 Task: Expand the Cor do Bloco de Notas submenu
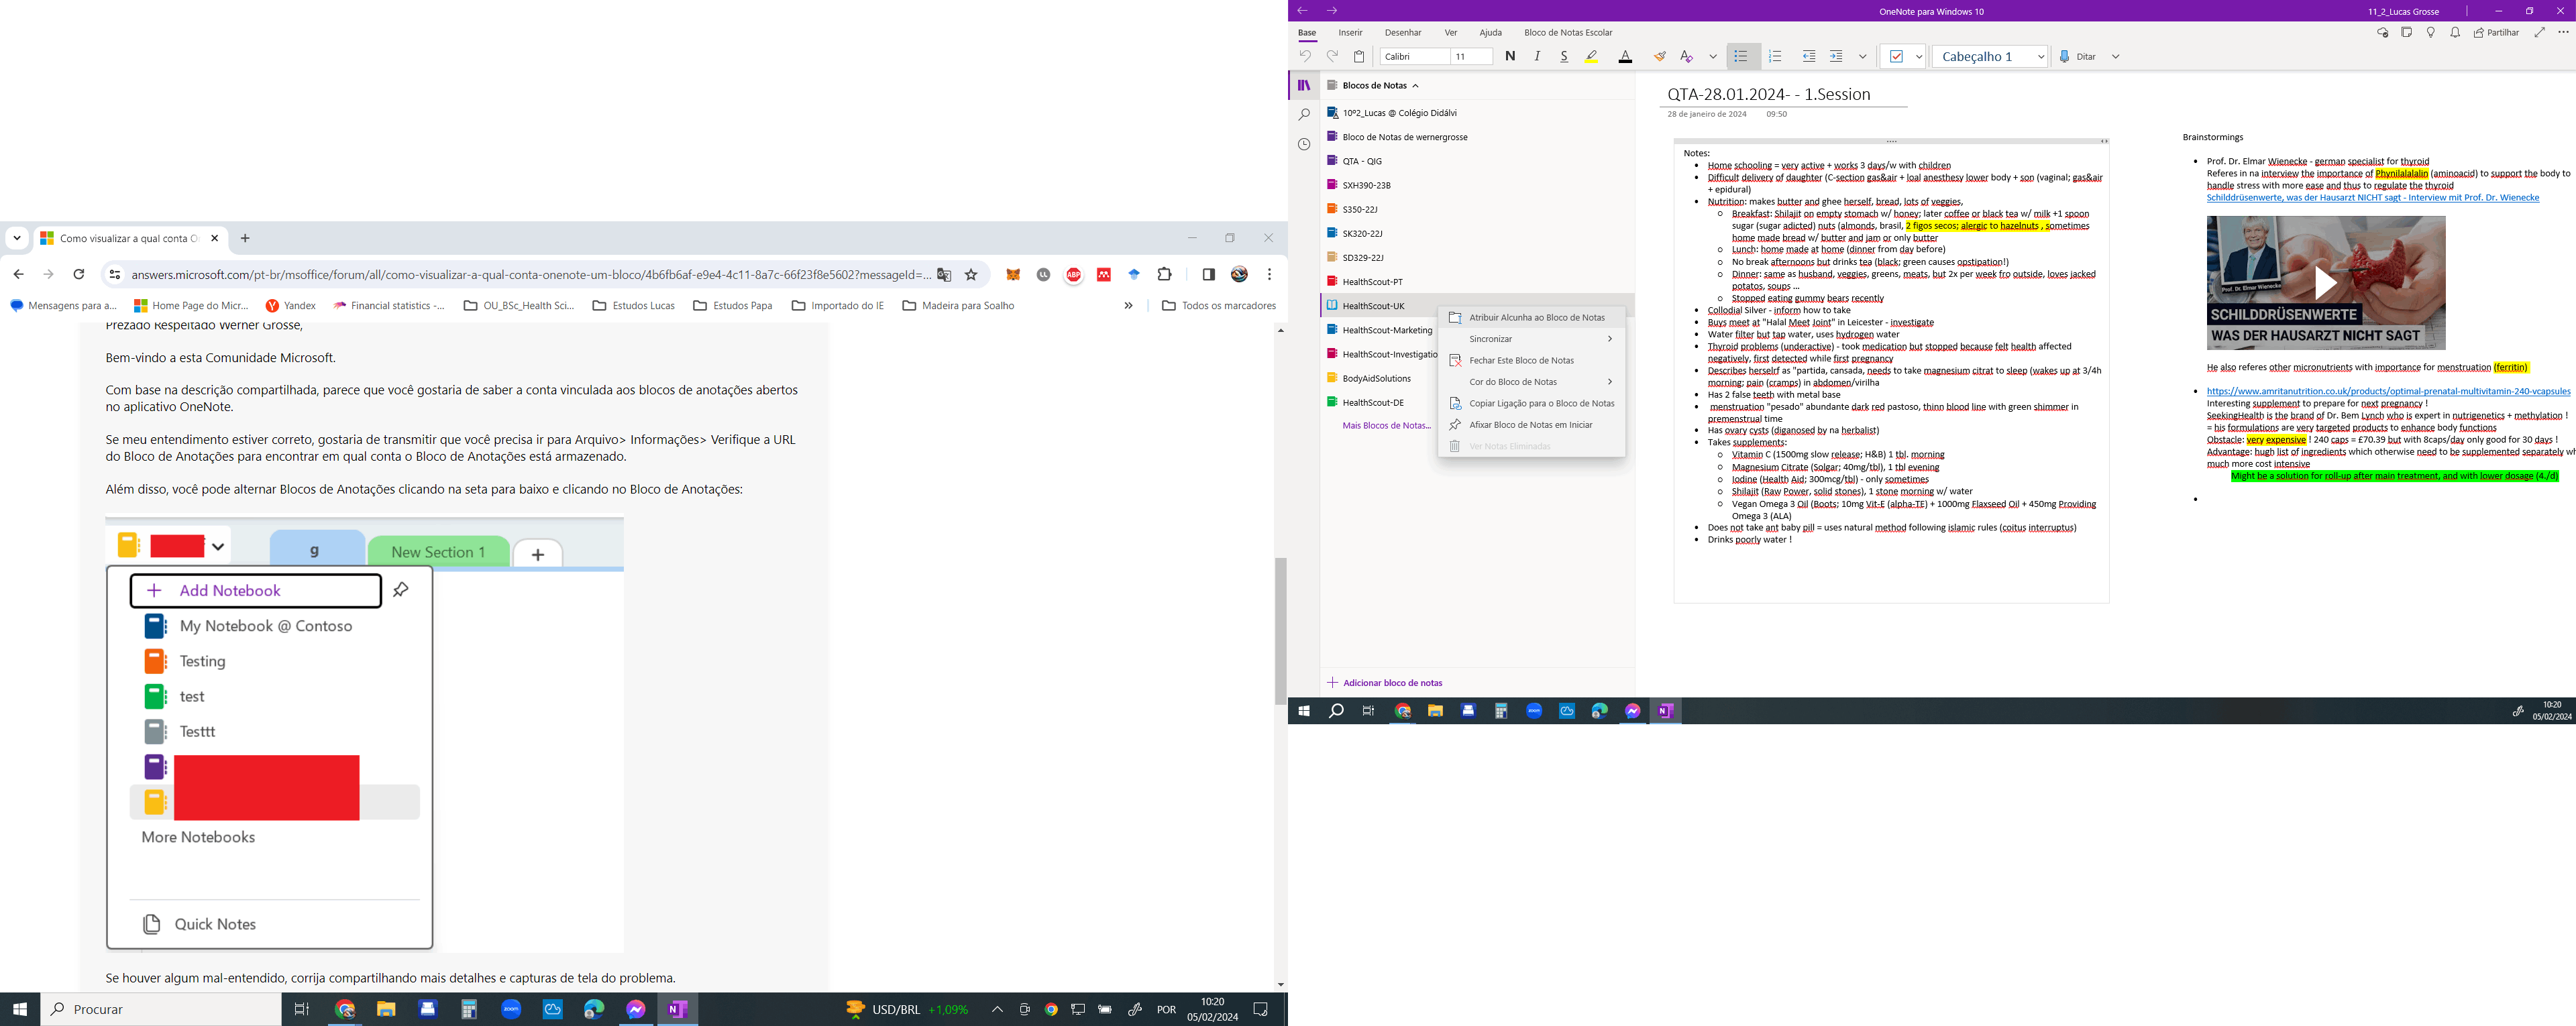1531,382
